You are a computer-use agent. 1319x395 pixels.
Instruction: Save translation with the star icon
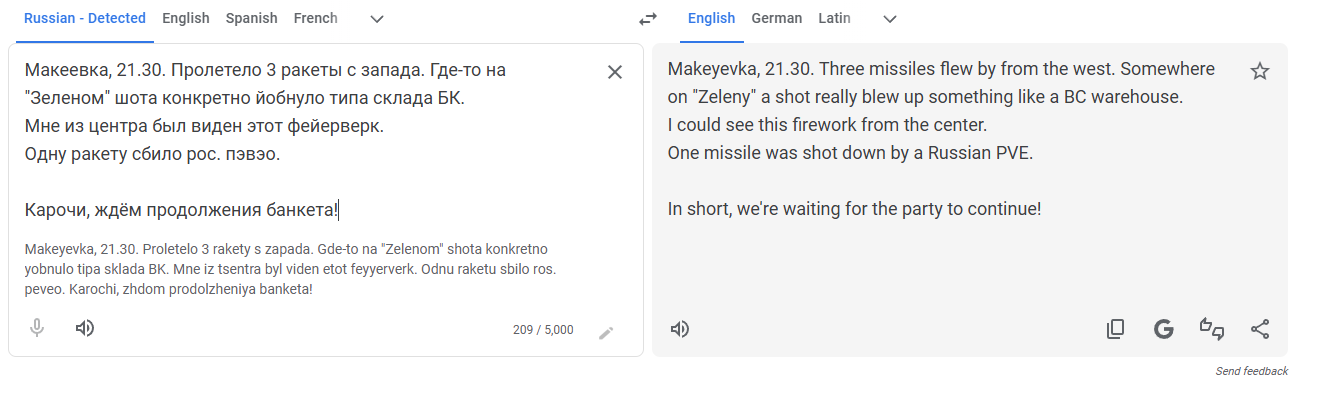(1260, 71)
